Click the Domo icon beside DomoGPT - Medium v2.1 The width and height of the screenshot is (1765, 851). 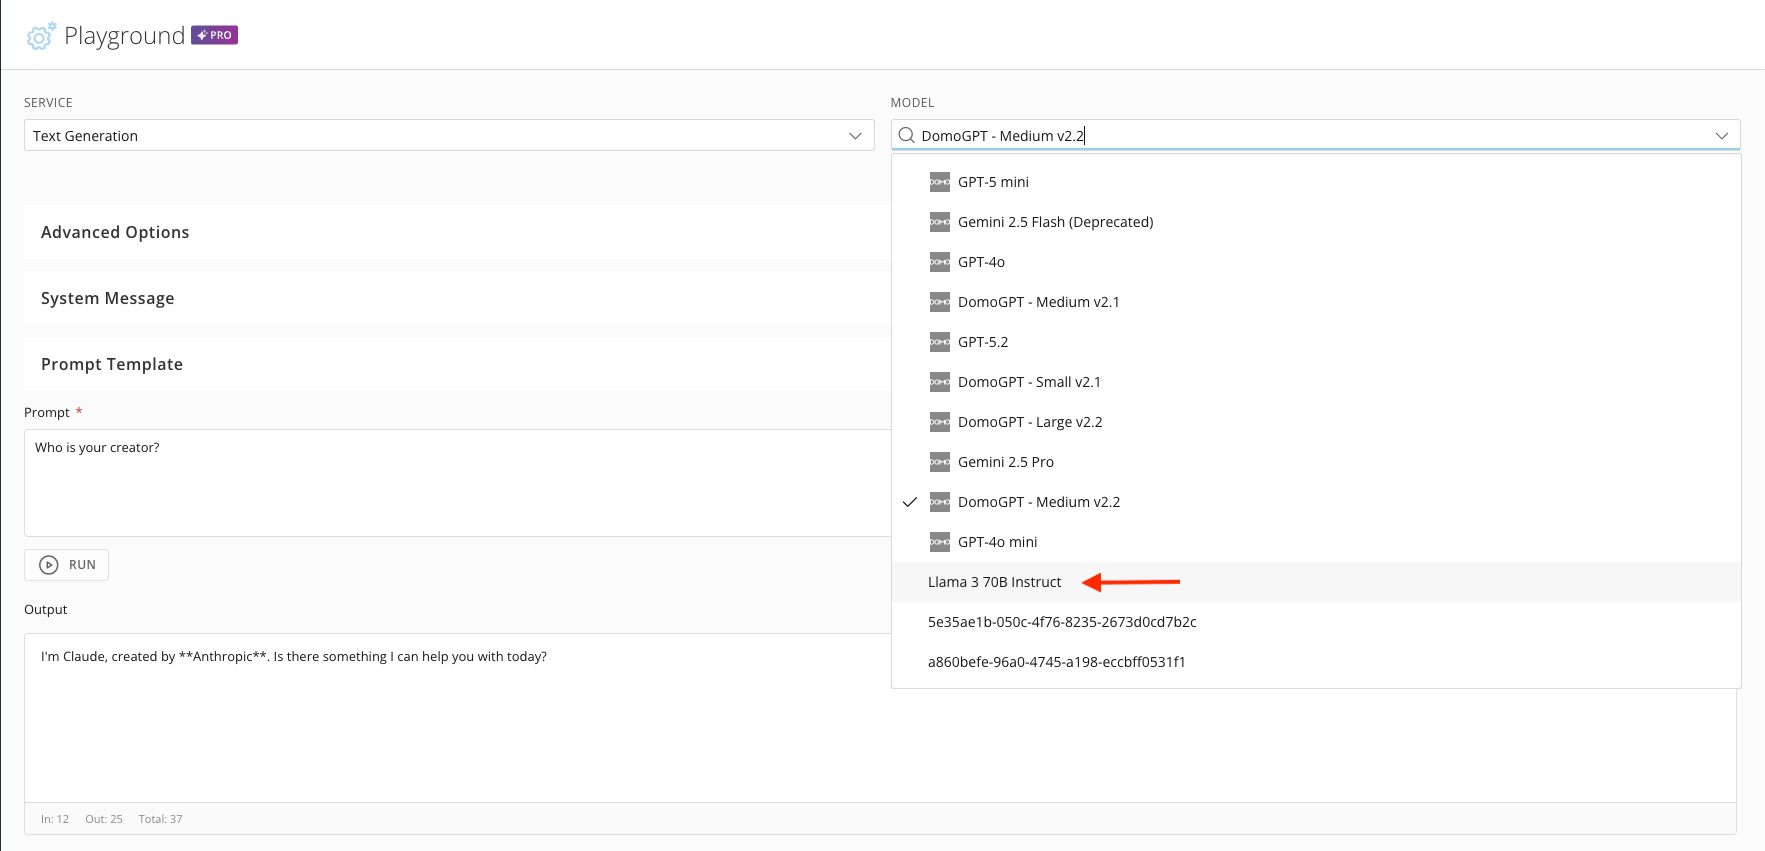(x=940, y=302)
